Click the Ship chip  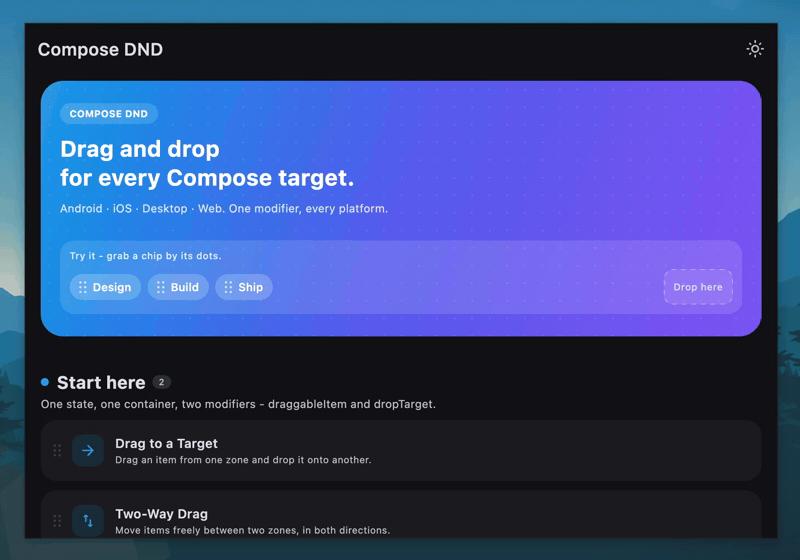(x=244, y=287)
